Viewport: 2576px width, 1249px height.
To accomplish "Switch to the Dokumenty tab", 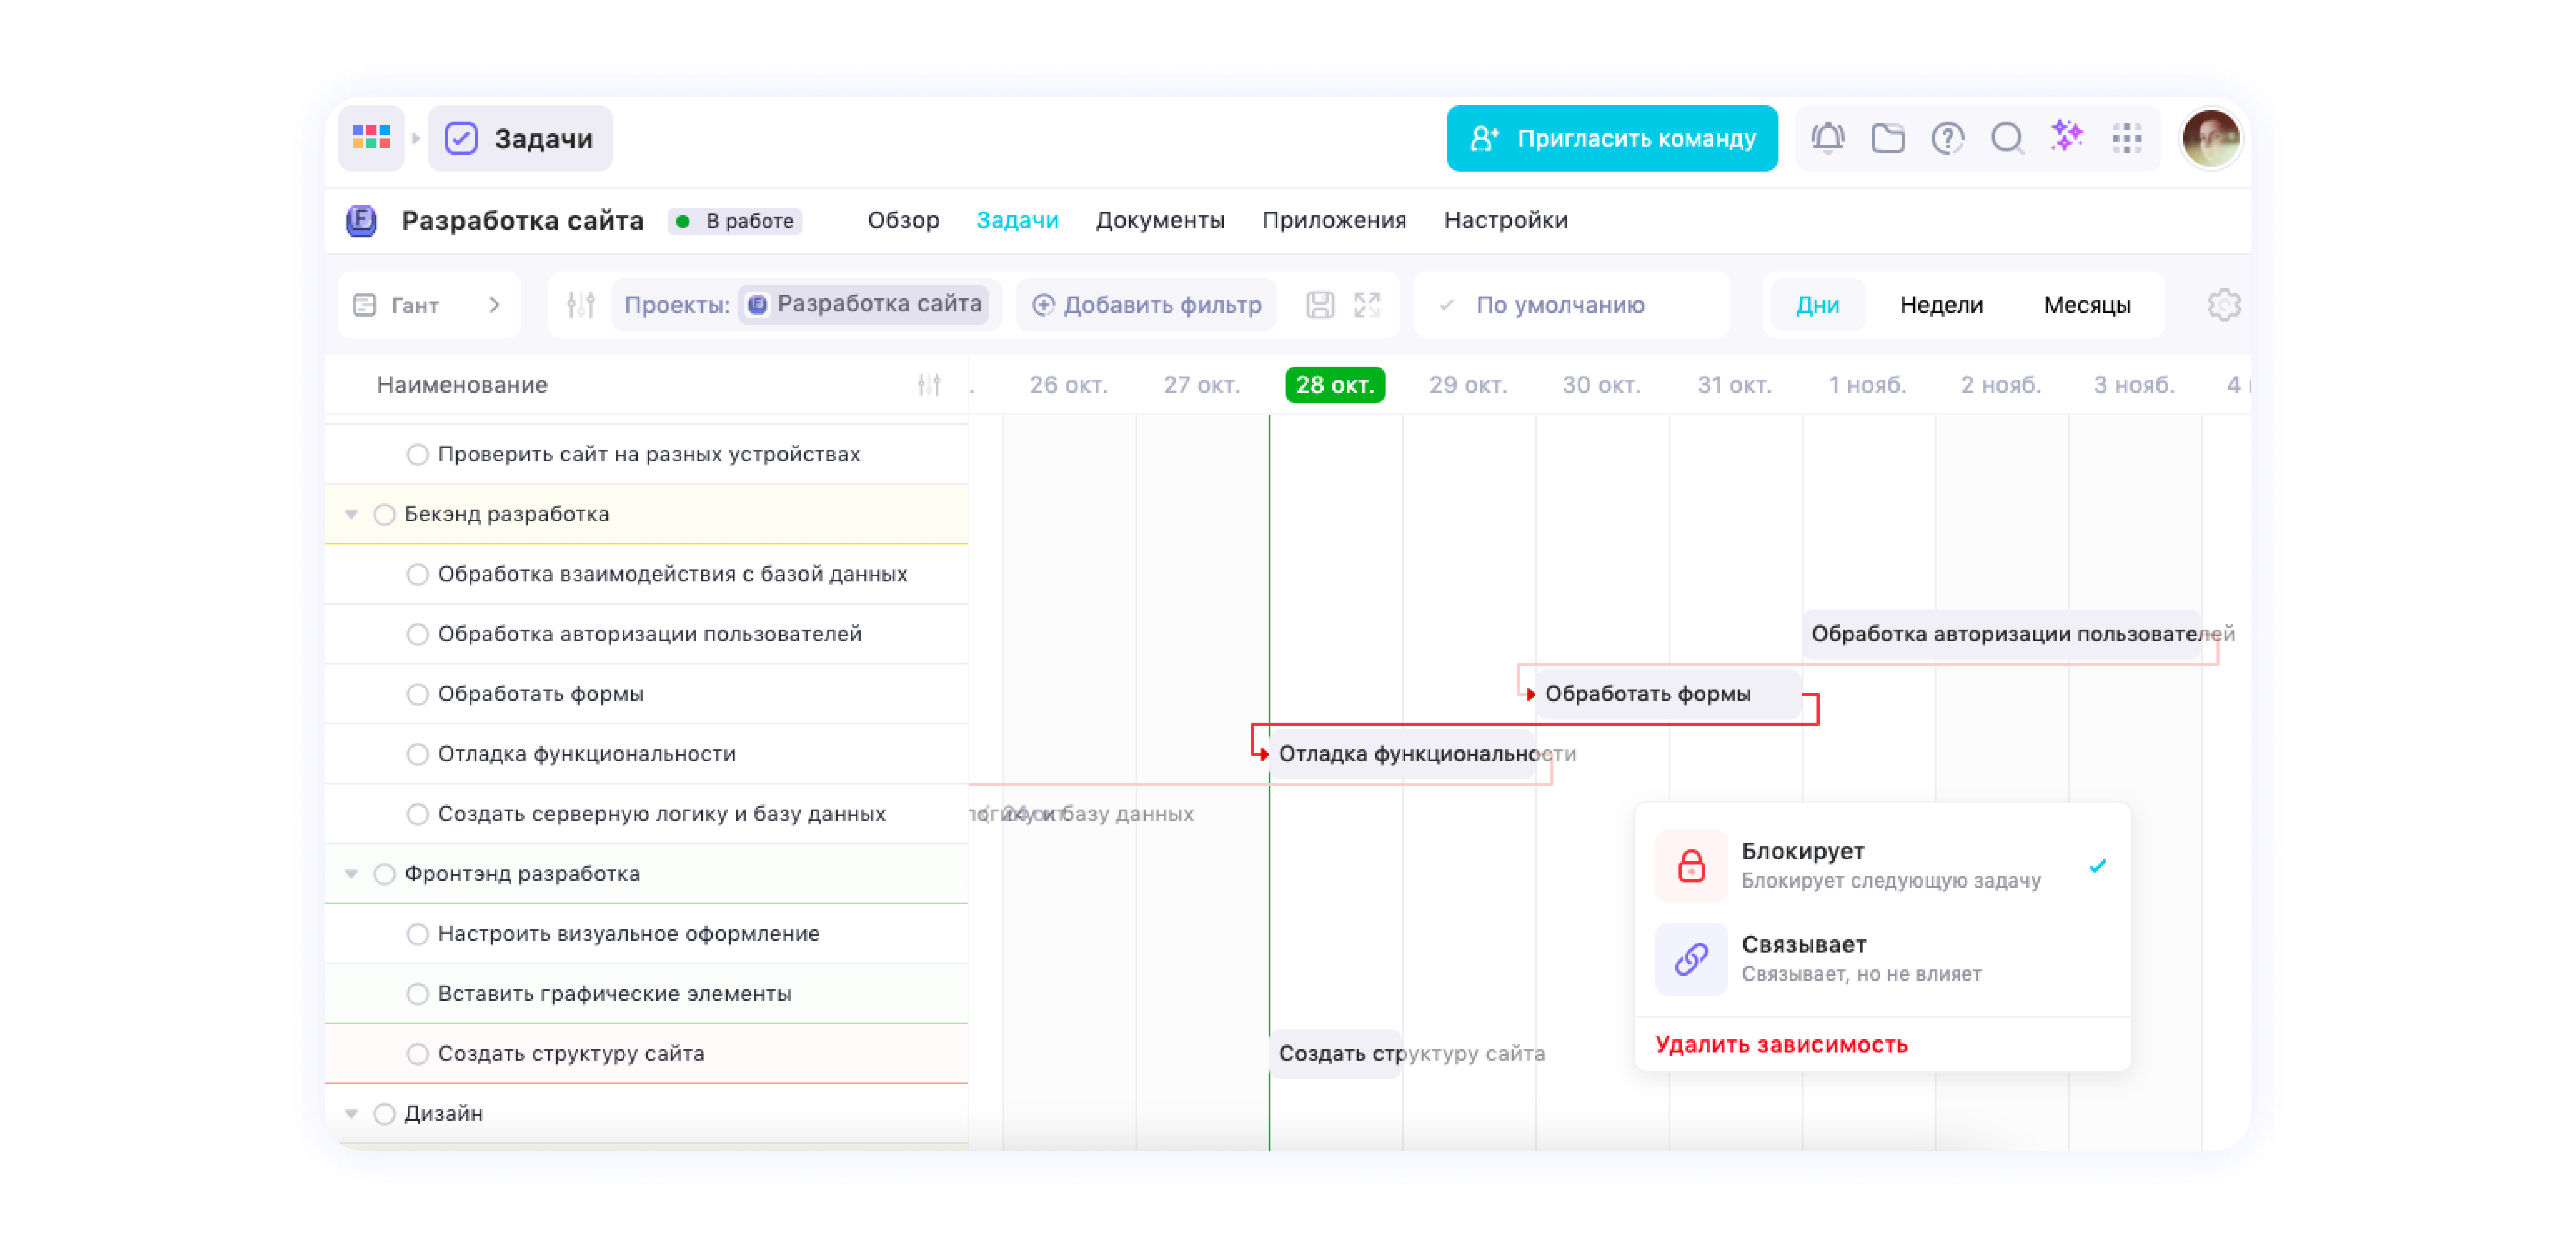I will [1160, 220].
